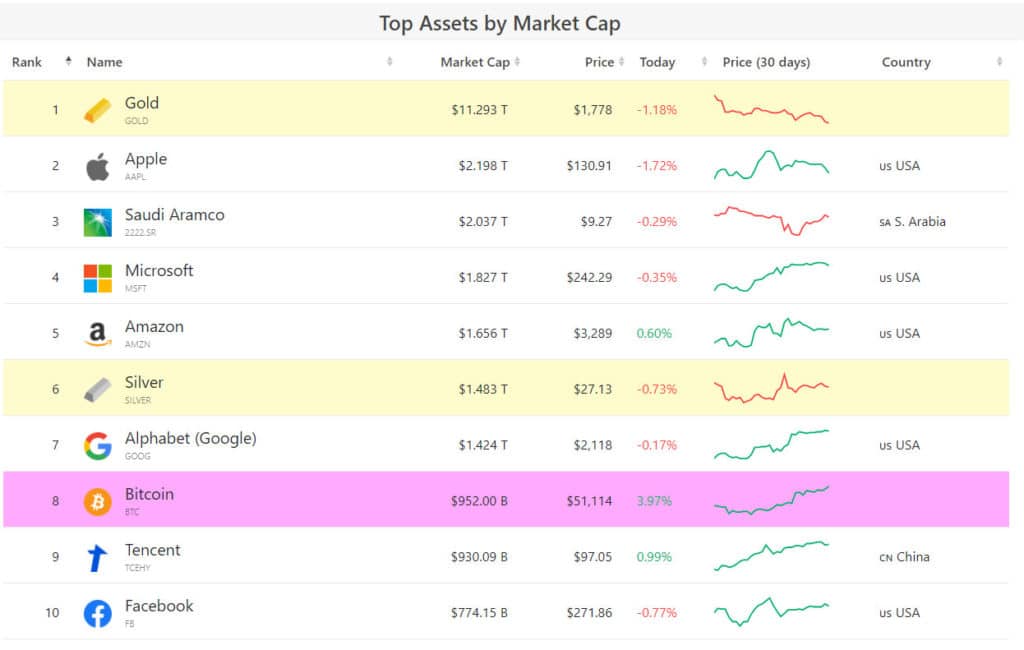Click Saudi Aramco price $9.27

tap(596, 221)
